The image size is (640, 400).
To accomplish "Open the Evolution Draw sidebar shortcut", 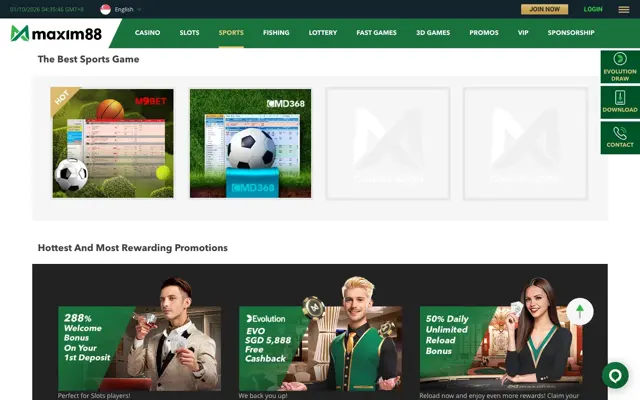I will (x=620, y=67).
